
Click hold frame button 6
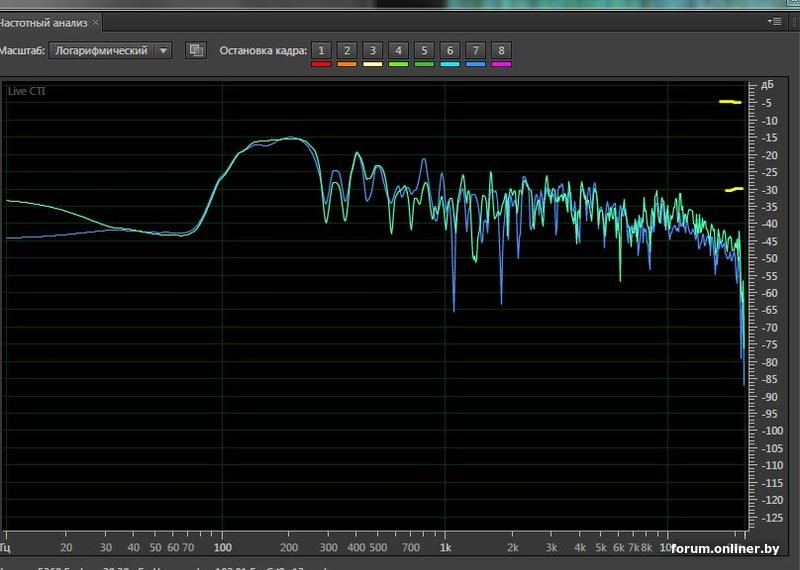pos(450,50)
